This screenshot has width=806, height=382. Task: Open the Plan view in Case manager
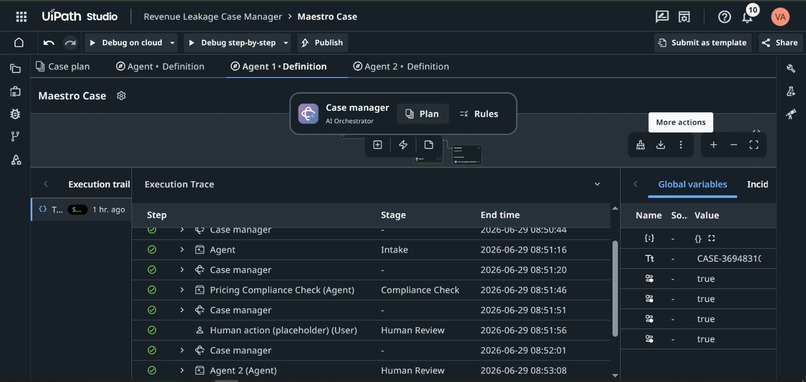pos(423,114)
